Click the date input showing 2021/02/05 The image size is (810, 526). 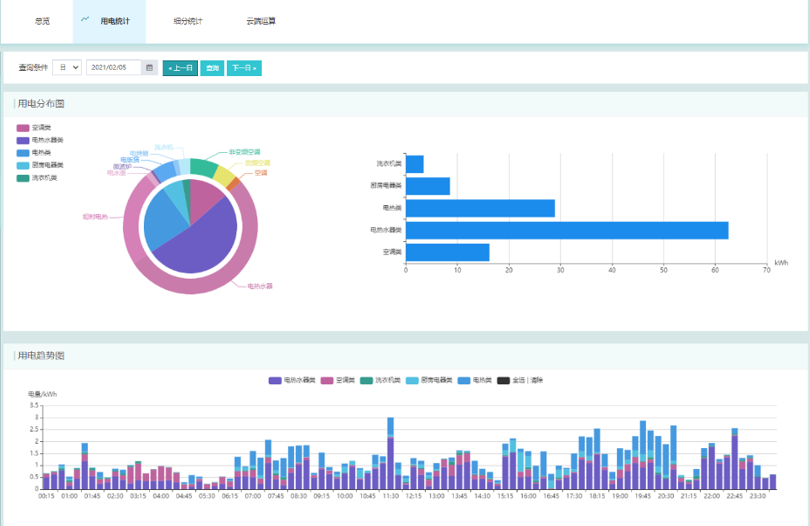(115, 68)
